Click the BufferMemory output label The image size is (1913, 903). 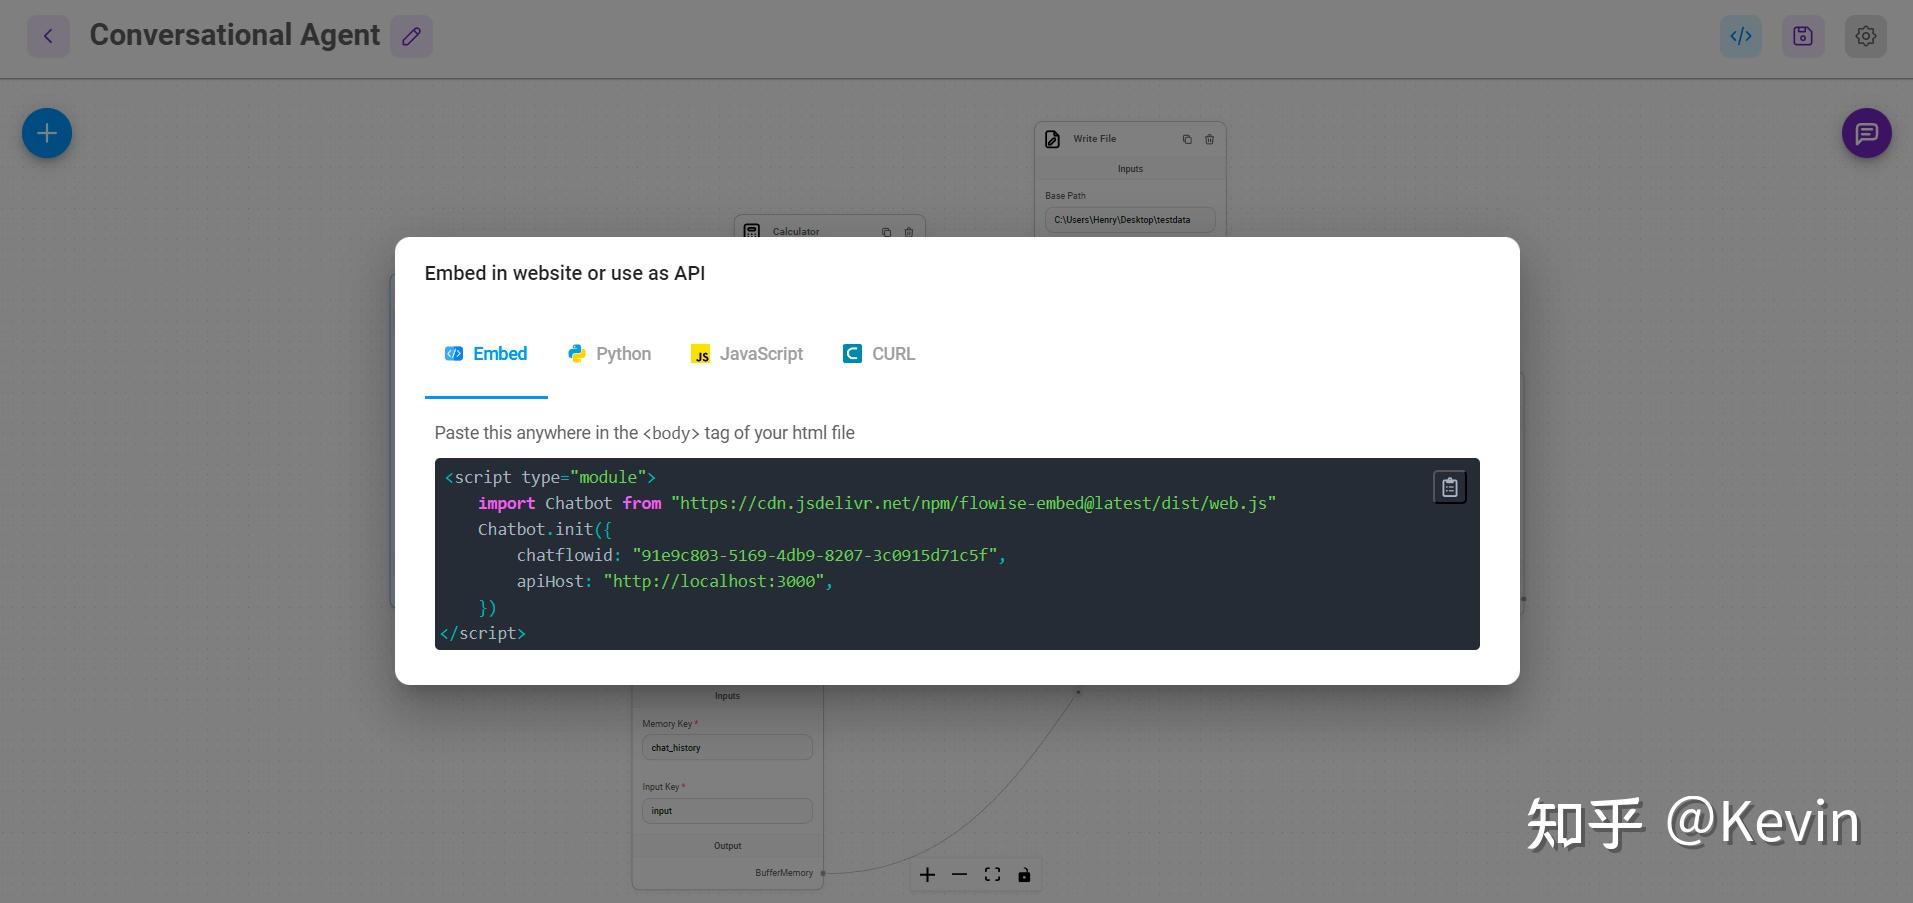click(784, 873)
